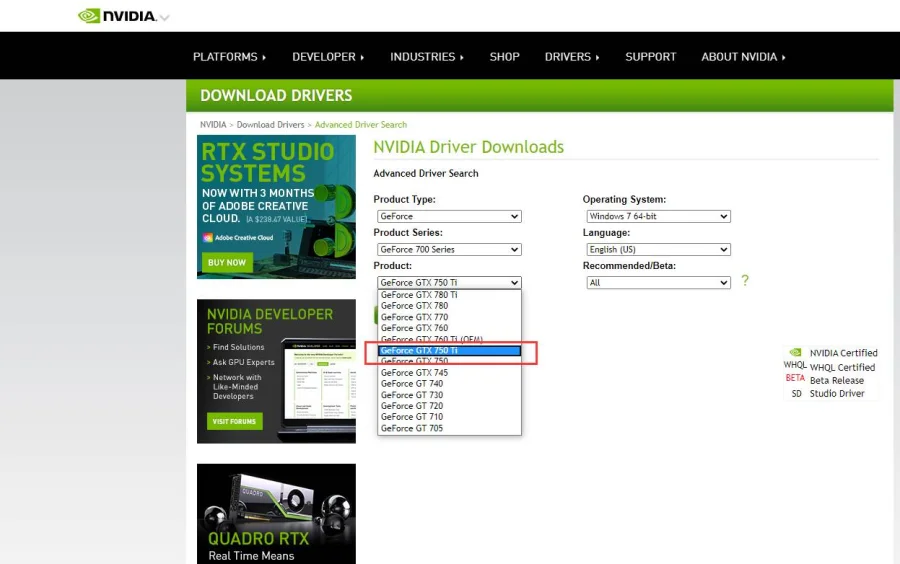Open the Operating System dropdown
This screenshot has width=900, height=564.
coord(658,216)
